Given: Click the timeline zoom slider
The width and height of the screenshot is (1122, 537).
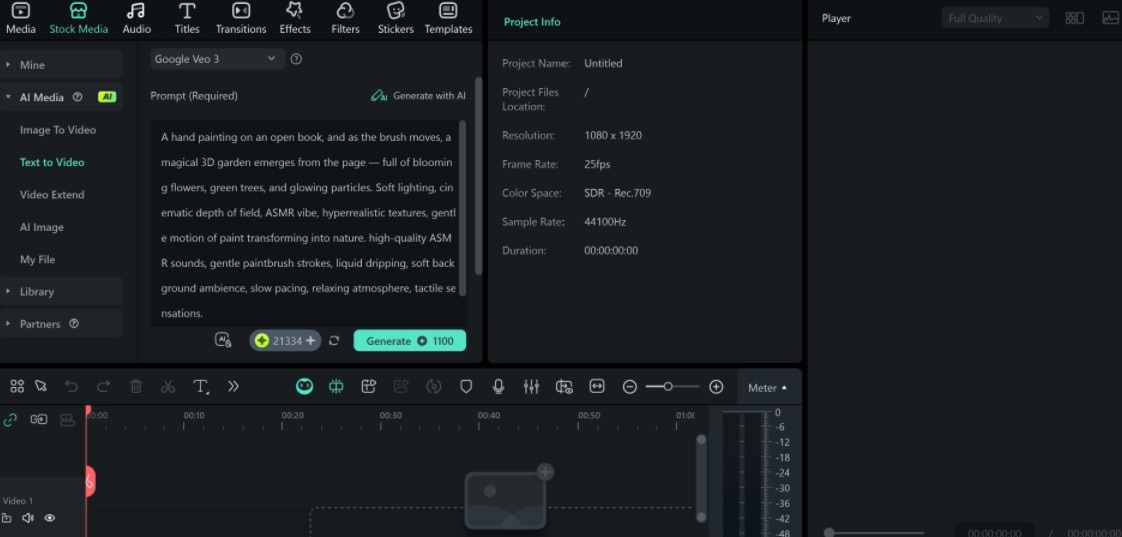Looking at the screenshot, I should click(673, 387).
